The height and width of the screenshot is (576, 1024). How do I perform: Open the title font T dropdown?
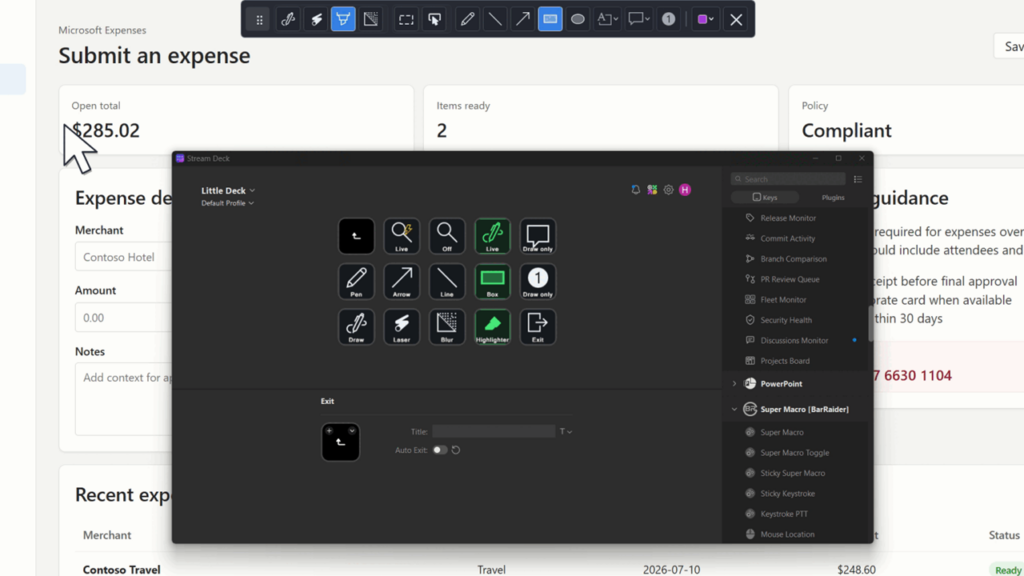pos(566,431)
